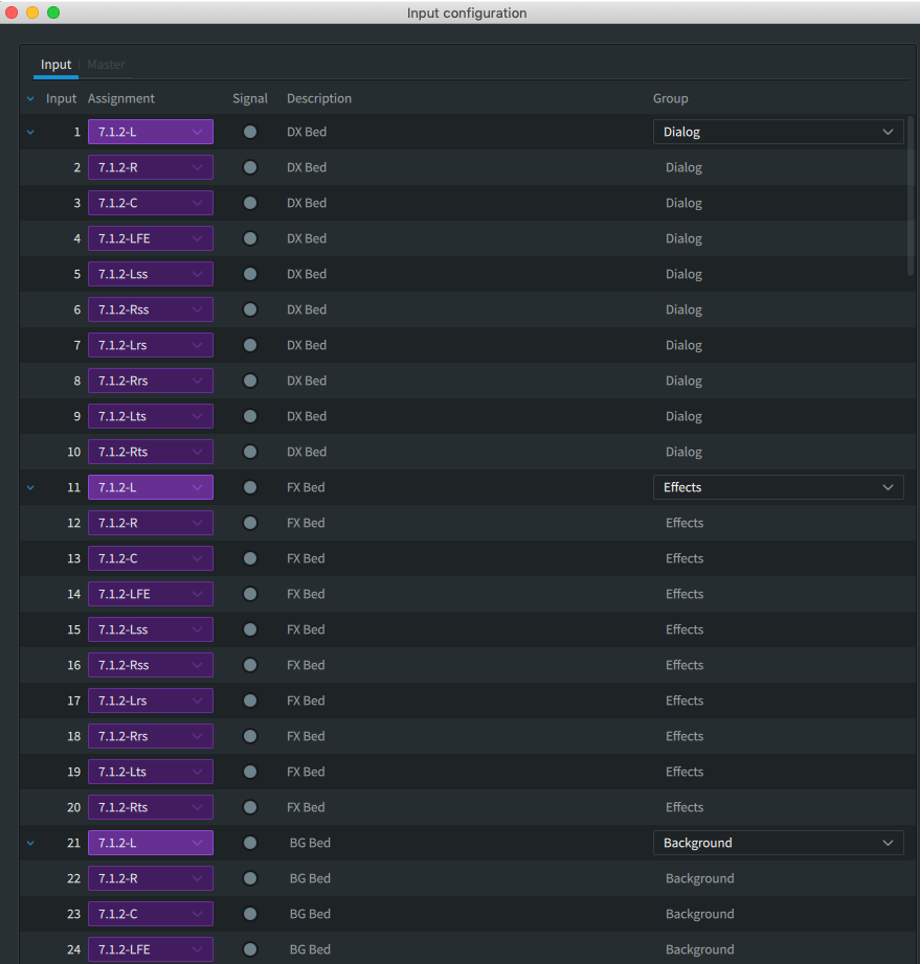Click the signal indicator for input 9
The height and width of the screenshot is (964, 921).
coord(250,417)
